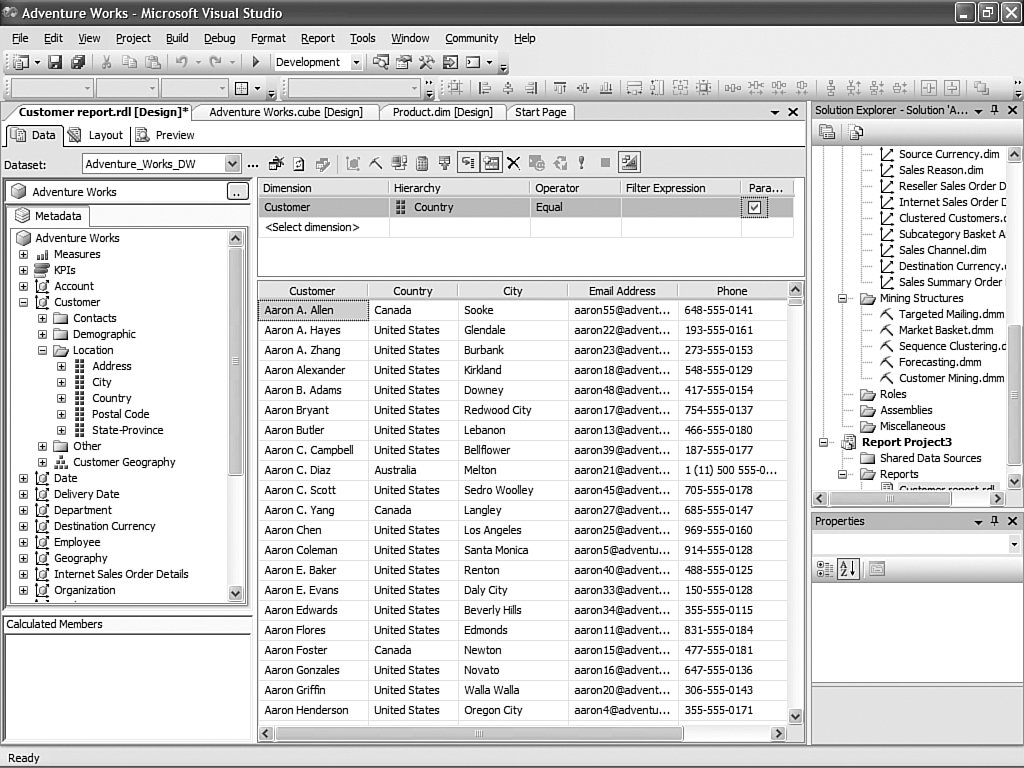Expand the KPIs node
The image size is (1024, 768).
tap(24, 270)
